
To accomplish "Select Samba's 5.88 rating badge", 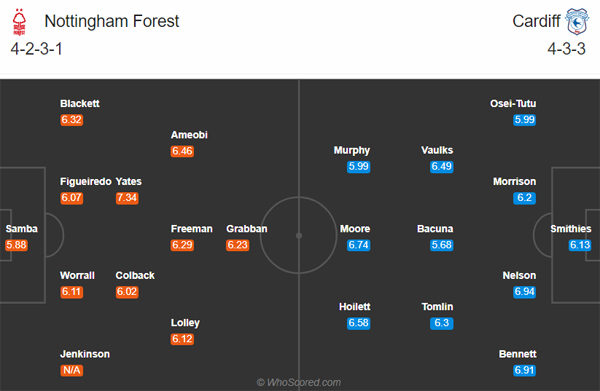I will coord(16,245).
